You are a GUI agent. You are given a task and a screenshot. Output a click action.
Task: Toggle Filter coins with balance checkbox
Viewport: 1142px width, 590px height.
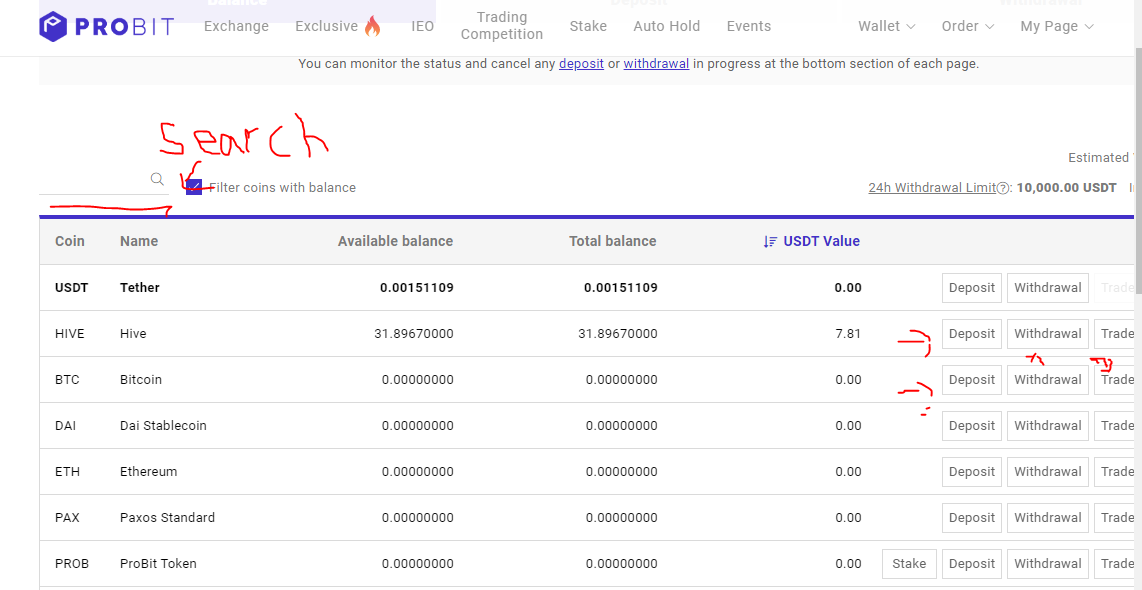[194, 187]
